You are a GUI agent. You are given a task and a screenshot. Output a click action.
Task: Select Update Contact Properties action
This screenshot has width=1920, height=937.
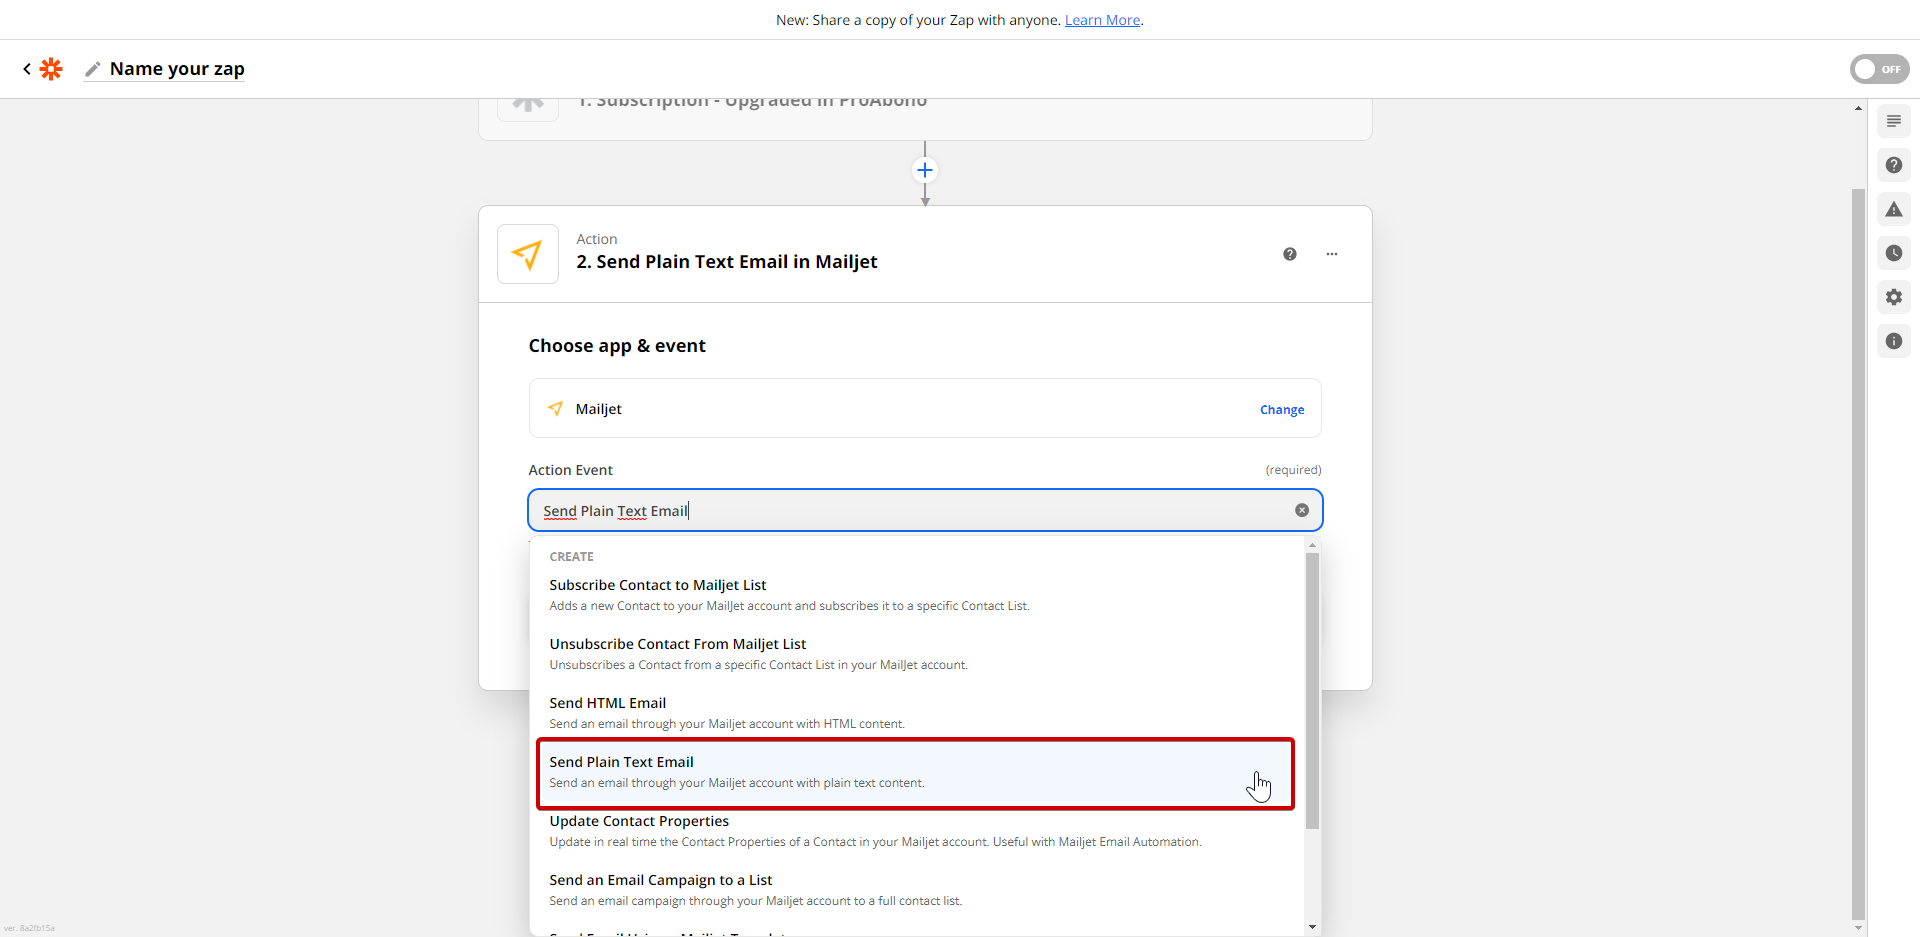pyautogui.click(x=915, y=830)
